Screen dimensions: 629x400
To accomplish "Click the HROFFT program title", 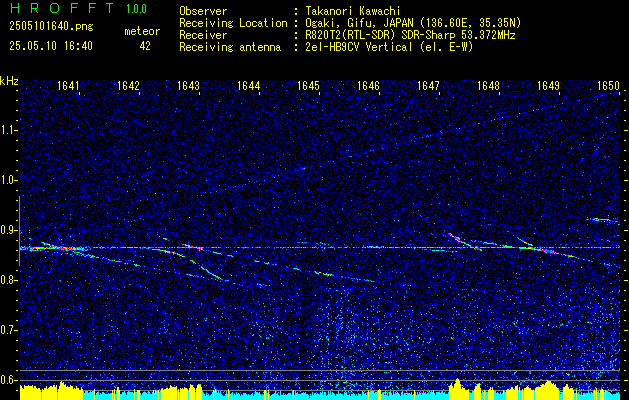I will 62,8.
